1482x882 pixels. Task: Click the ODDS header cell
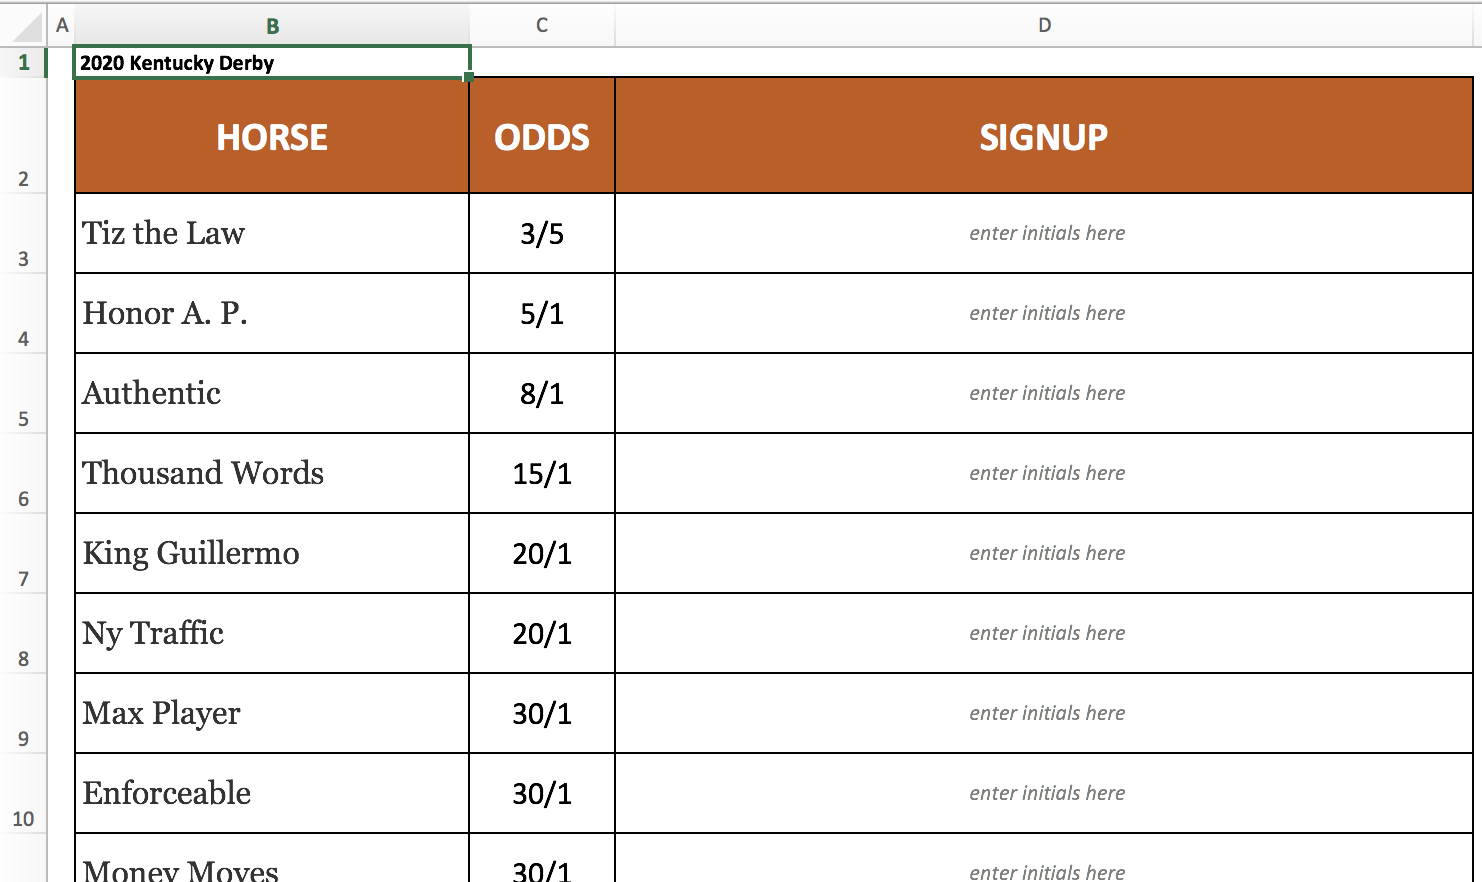(x=542, y=137)
